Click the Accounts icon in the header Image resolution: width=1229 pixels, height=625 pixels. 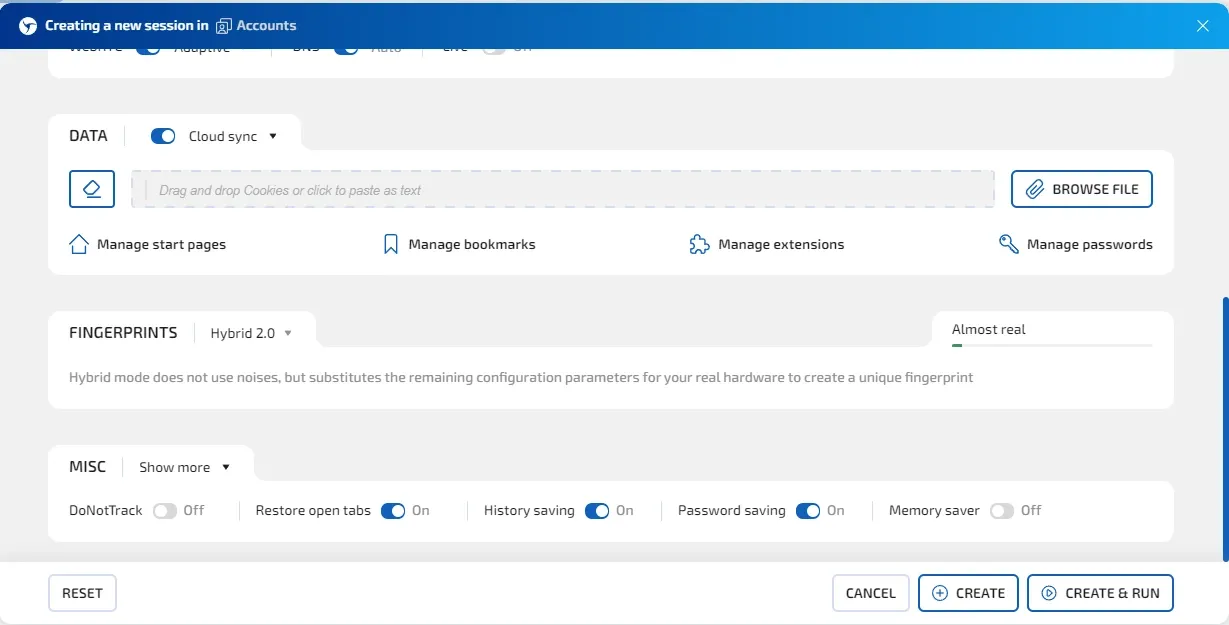224,25
